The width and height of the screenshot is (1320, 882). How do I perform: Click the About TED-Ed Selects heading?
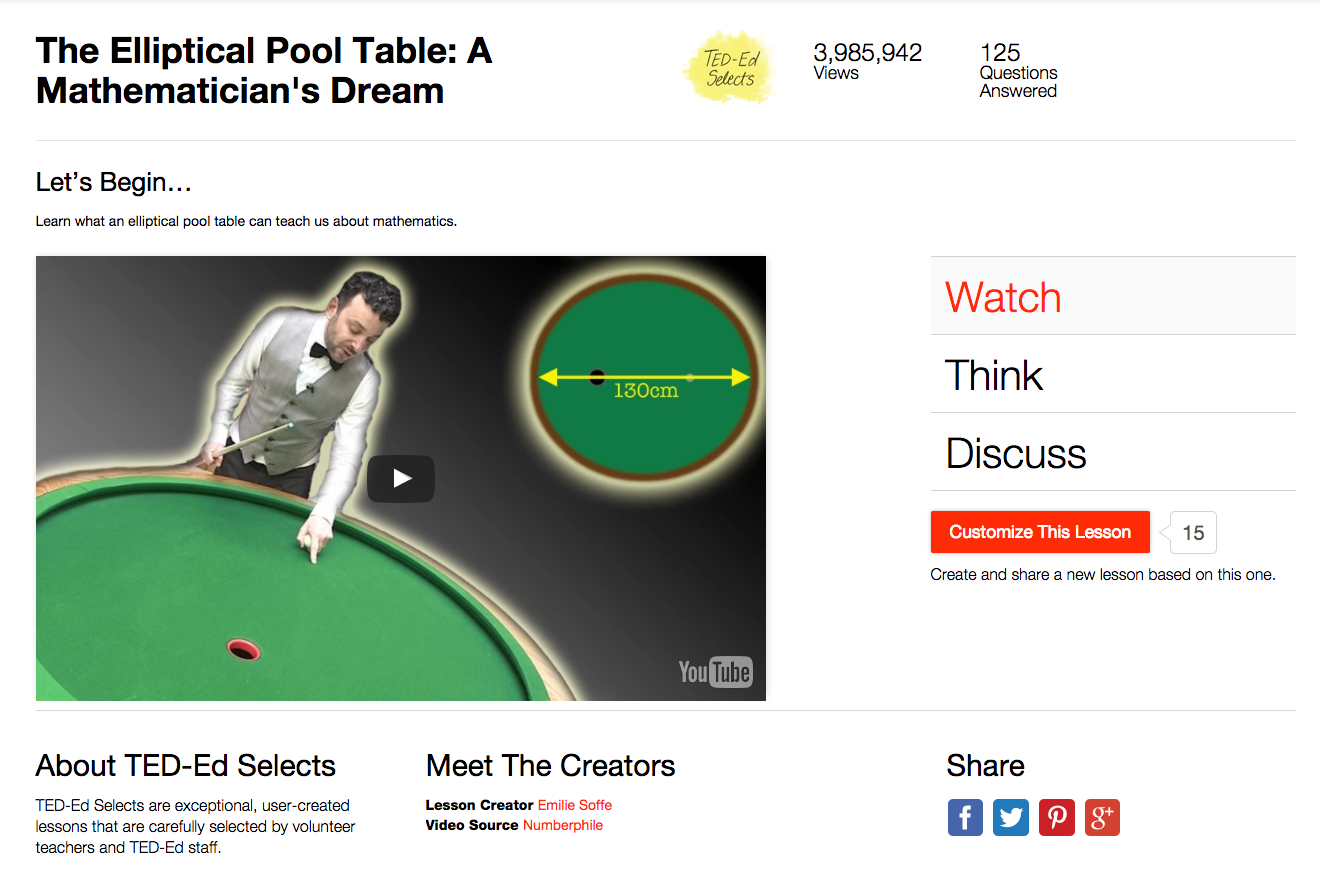click(185, 766)
